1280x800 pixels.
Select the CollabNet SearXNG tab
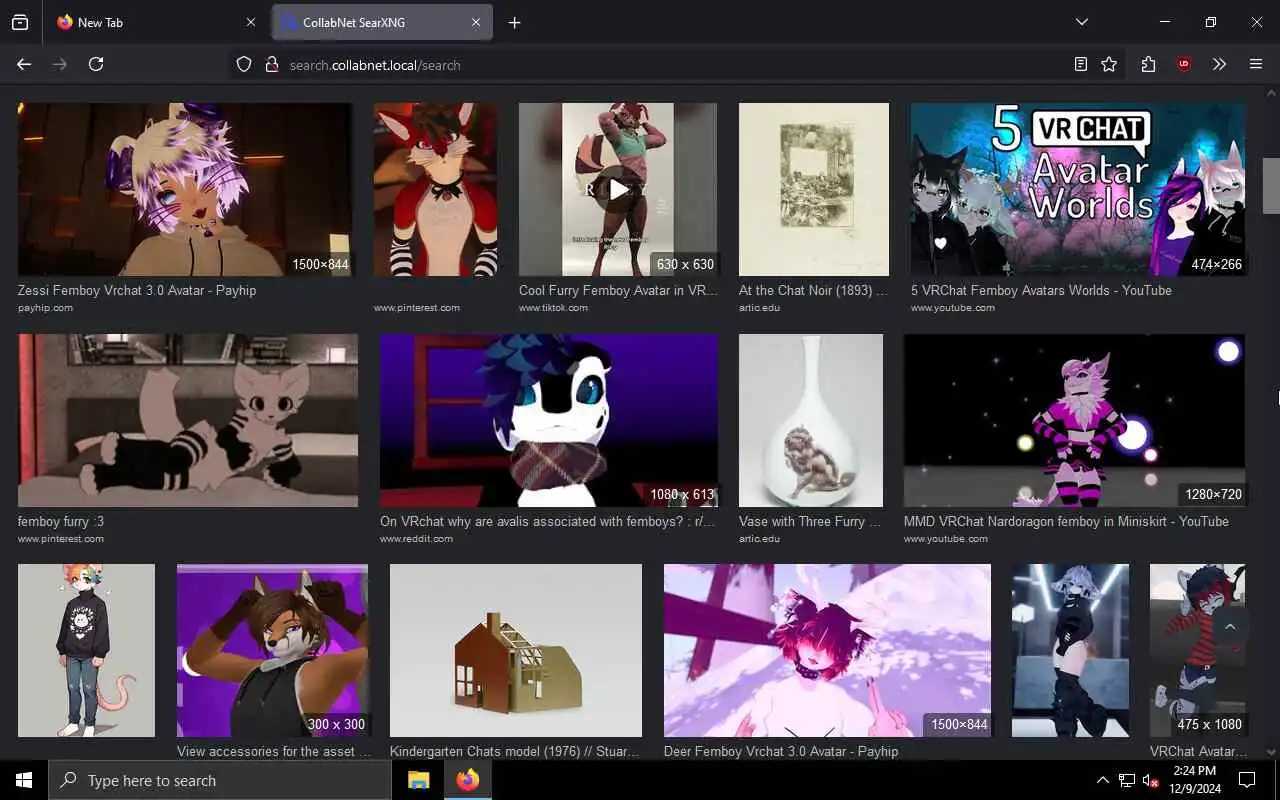(x=382, y=22)
